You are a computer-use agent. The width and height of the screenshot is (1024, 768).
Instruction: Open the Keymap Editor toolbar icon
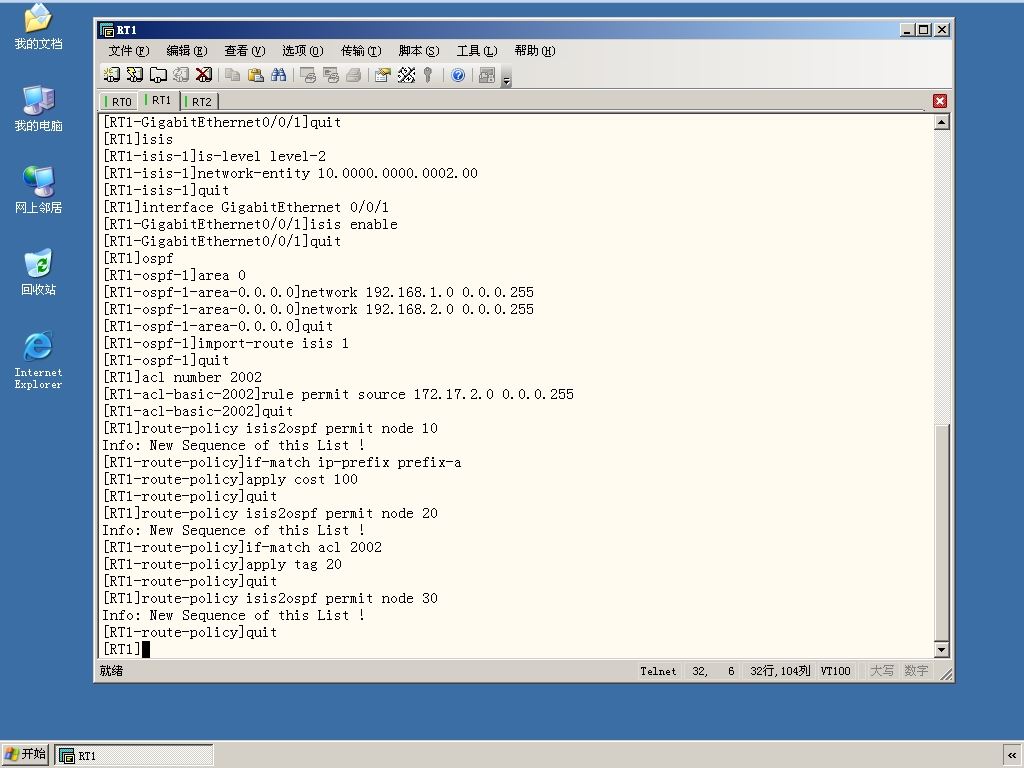pos(406,75)
